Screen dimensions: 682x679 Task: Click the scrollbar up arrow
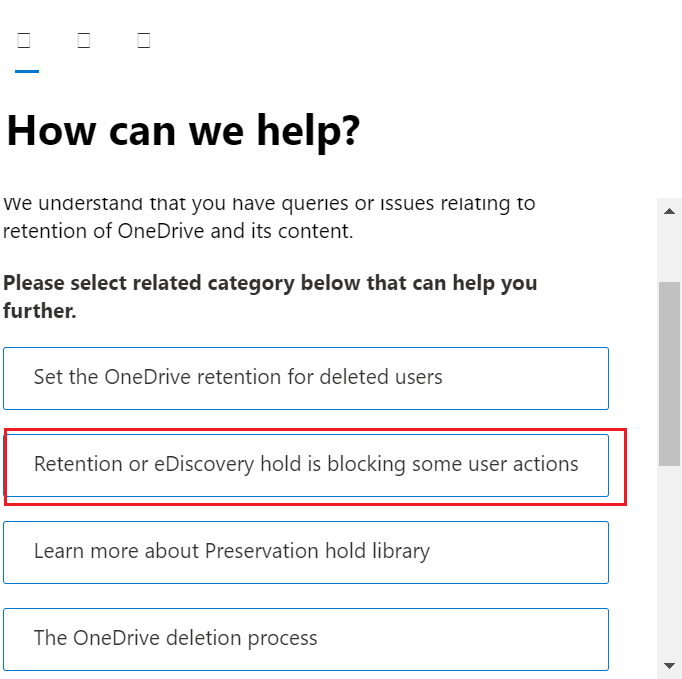pos(669,211)
